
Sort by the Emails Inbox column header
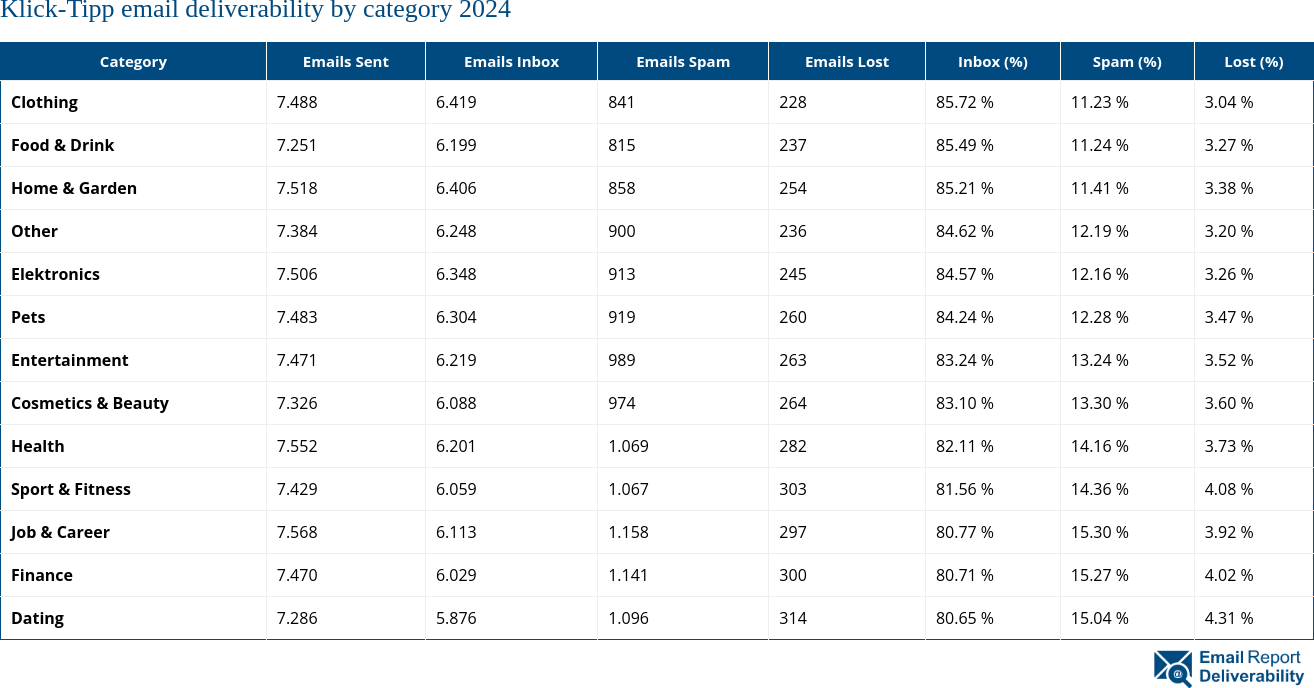point(511,61)
